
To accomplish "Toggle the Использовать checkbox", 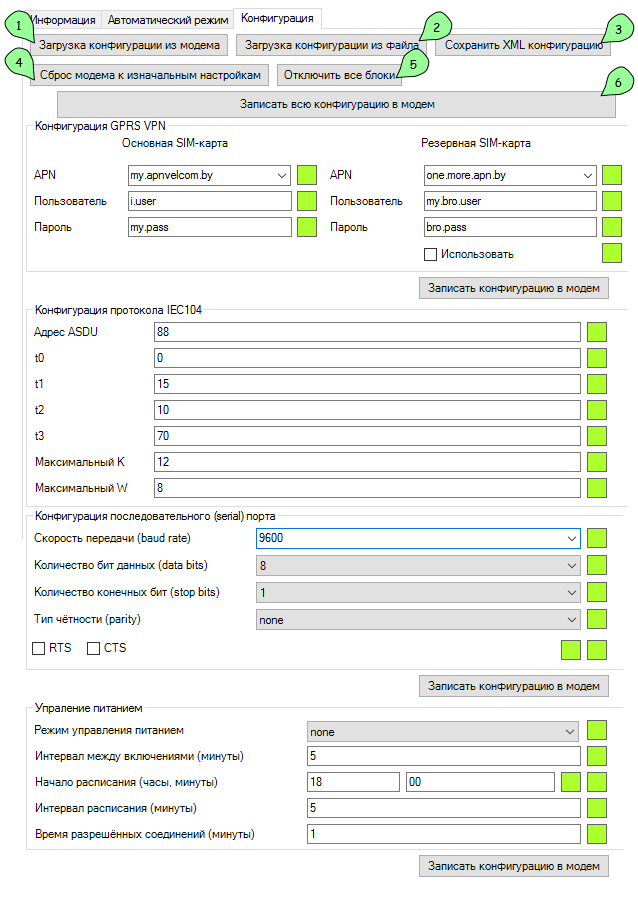I will (x=430, y=254).
